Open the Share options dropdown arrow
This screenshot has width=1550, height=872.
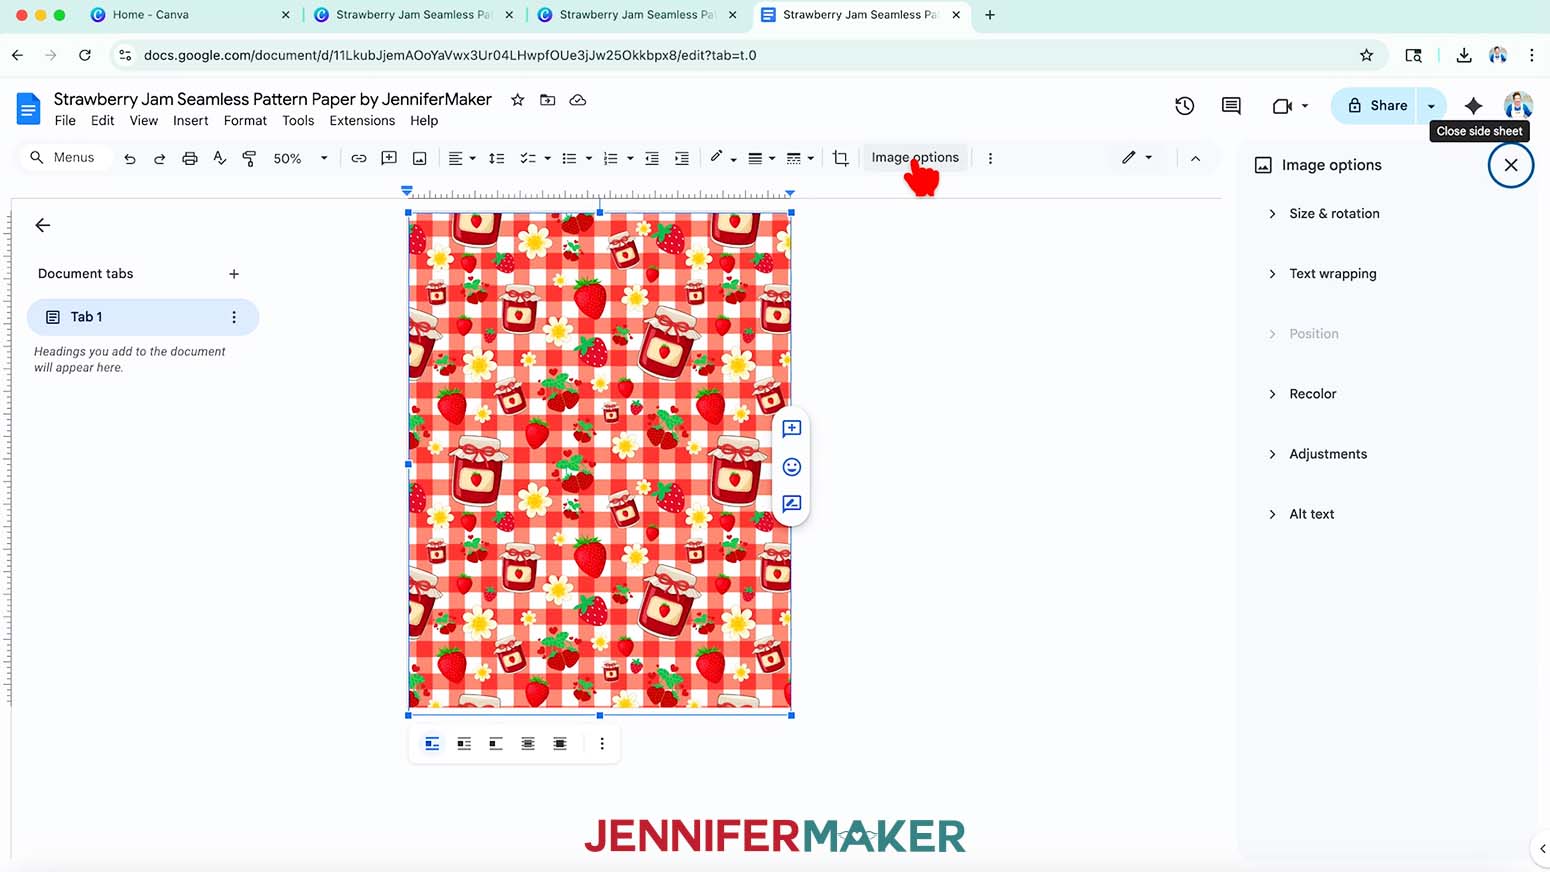1431,105
